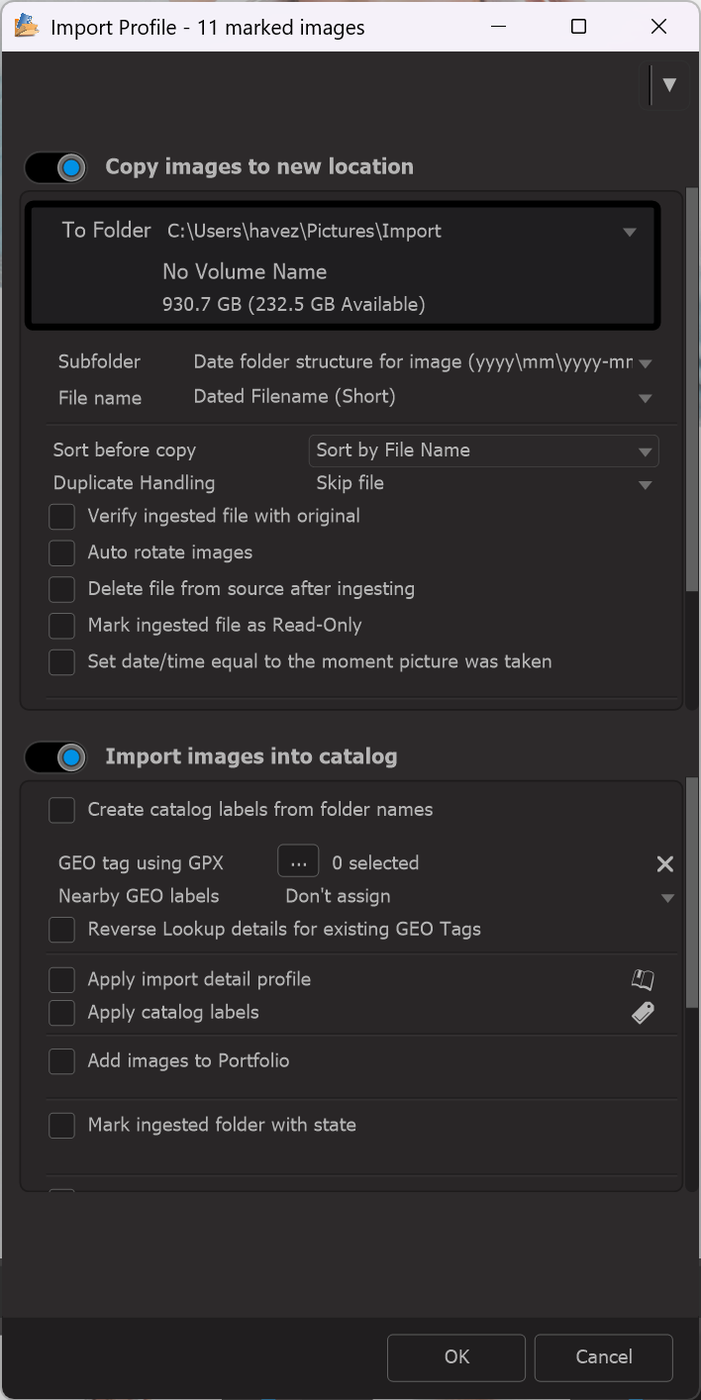Toggle Copy images to new location switch
The height and width of the screenshot is (1400, 701).
56,167
